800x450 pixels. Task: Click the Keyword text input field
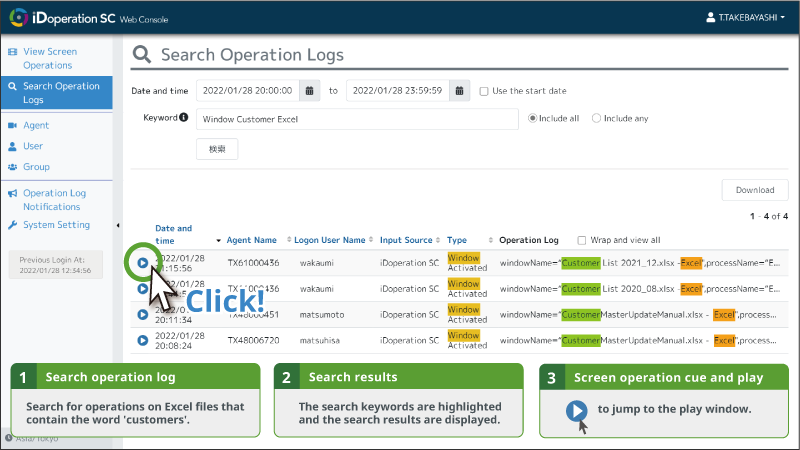coord(357,119)
